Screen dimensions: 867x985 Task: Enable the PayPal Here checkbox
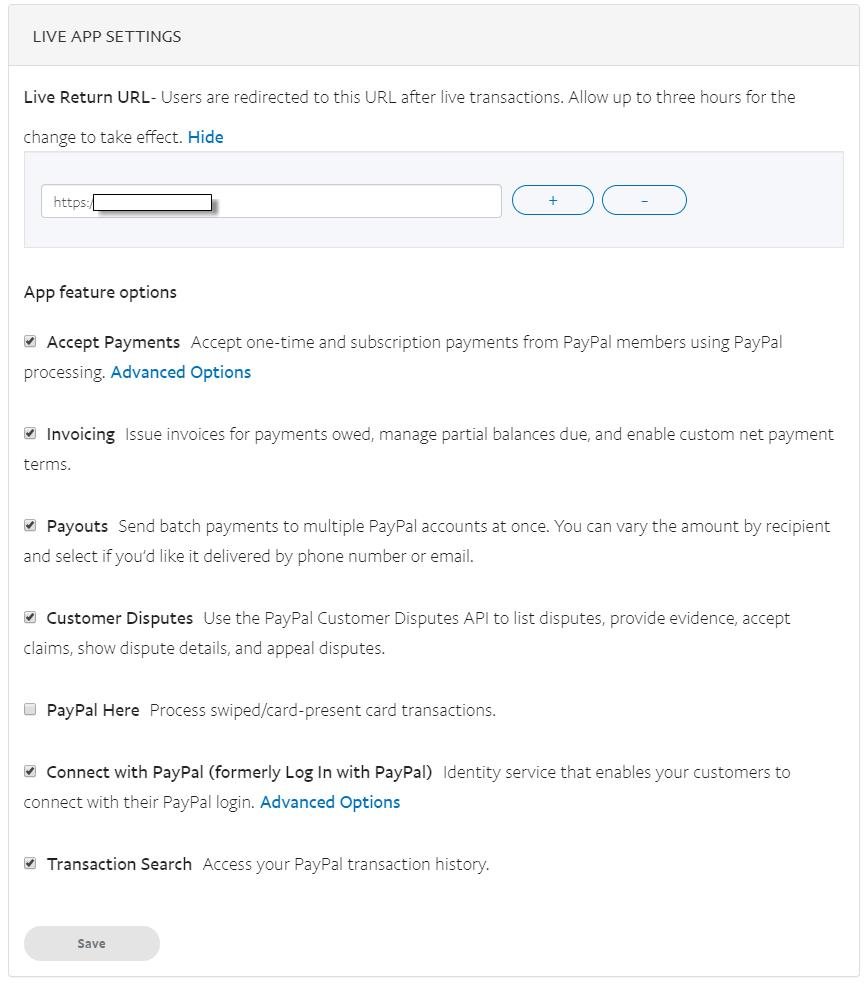click(x=30, y=710)
